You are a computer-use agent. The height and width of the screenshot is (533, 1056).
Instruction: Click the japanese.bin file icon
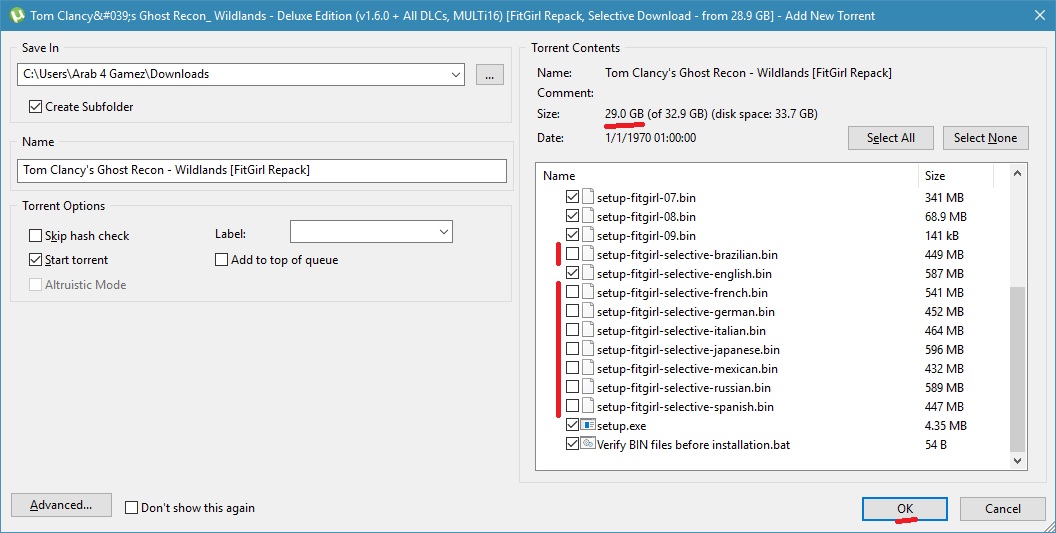(x=588, y=349)
